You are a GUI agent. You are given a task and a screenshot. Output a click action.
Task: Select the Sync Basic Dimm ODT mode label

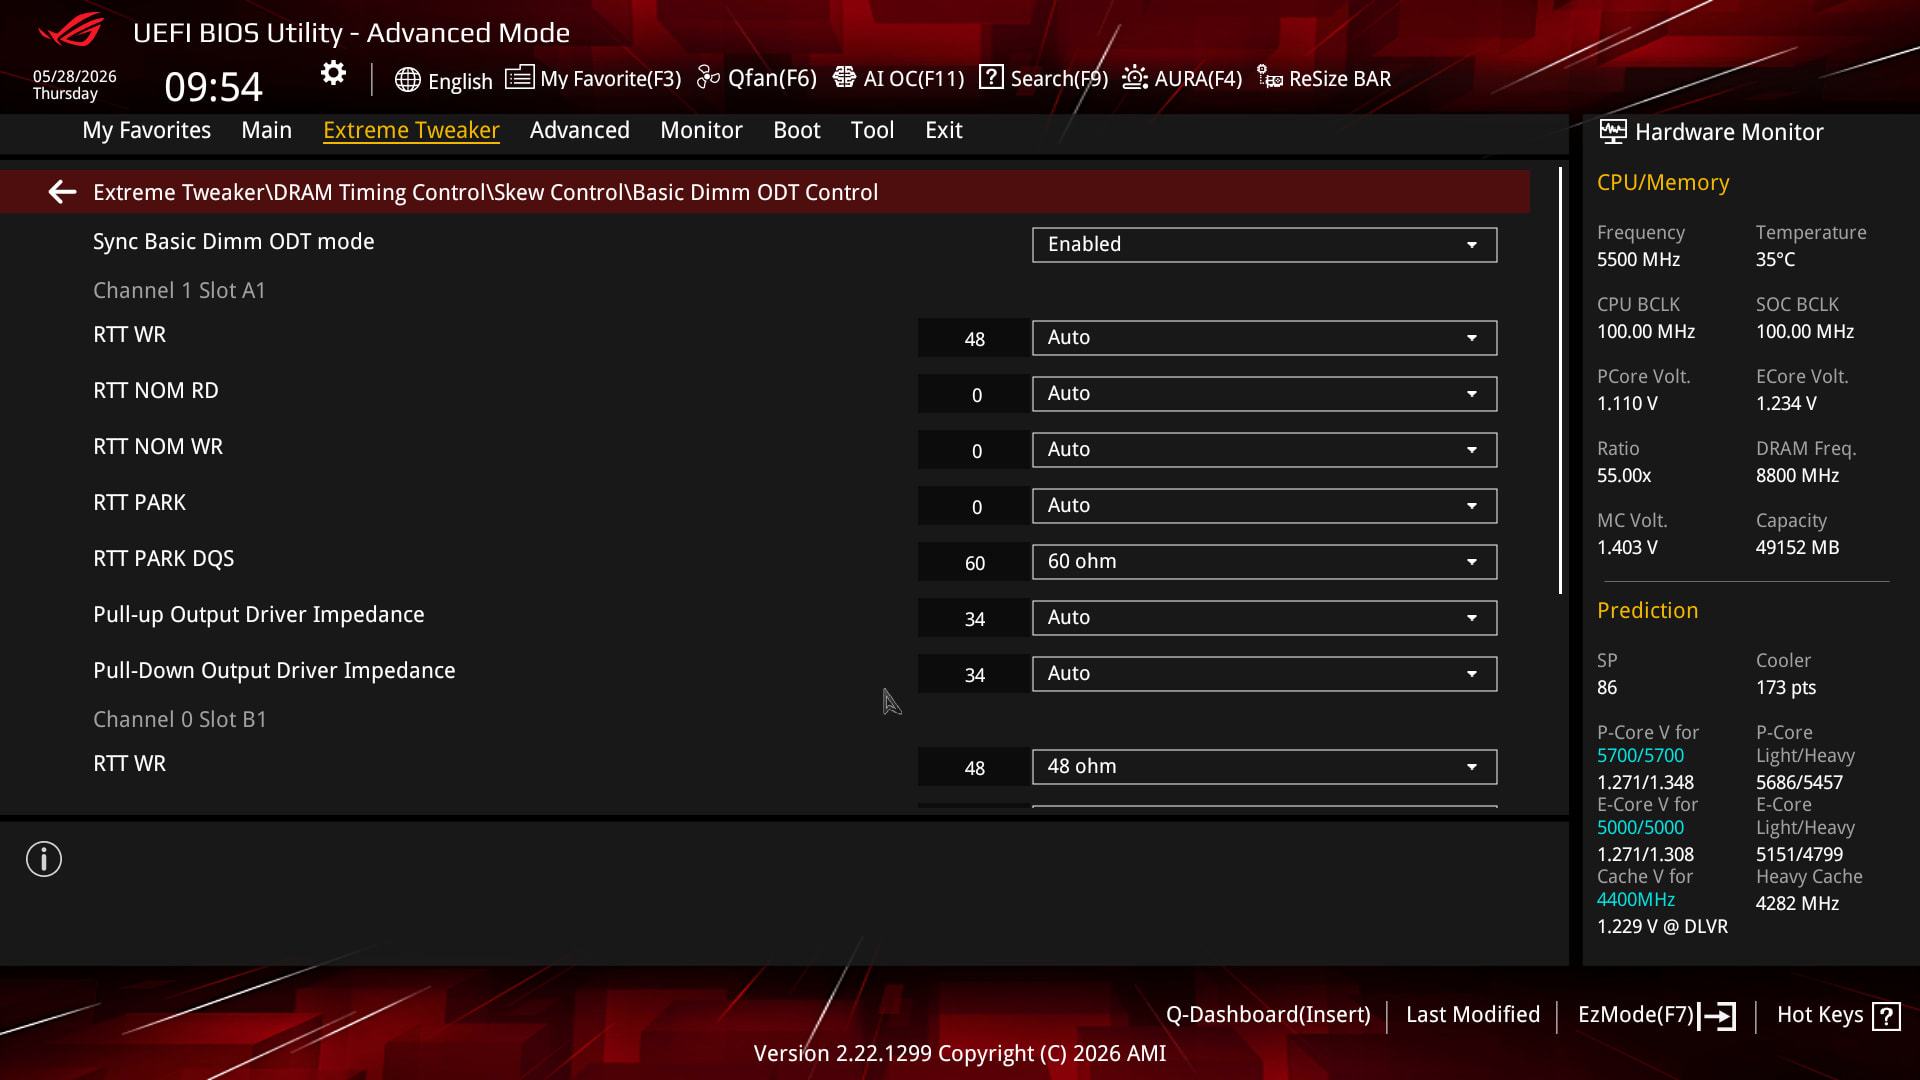(x=233, y=242)
